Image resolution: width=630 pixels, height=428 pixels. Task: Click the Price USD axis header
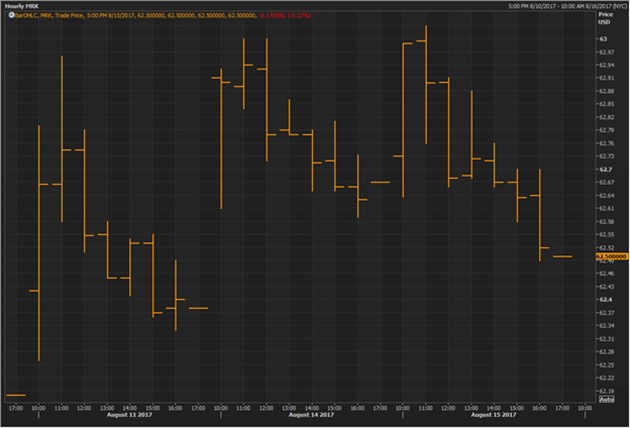604,21
